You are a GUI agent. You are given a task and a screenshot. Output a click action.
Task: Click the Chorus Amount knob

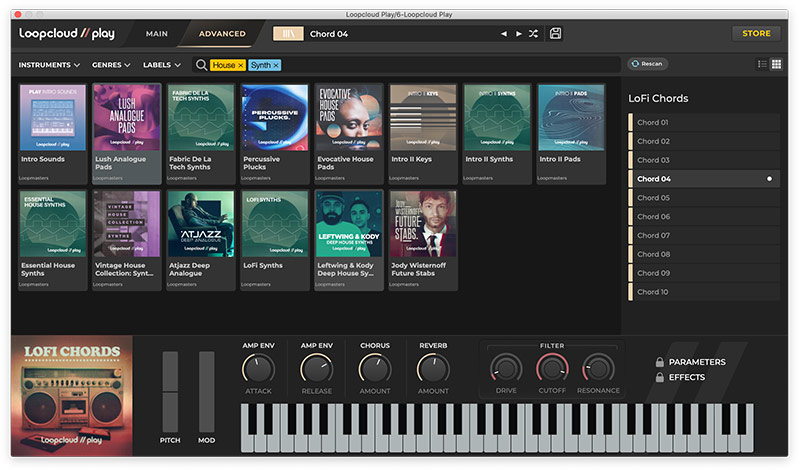pos(374,369)
